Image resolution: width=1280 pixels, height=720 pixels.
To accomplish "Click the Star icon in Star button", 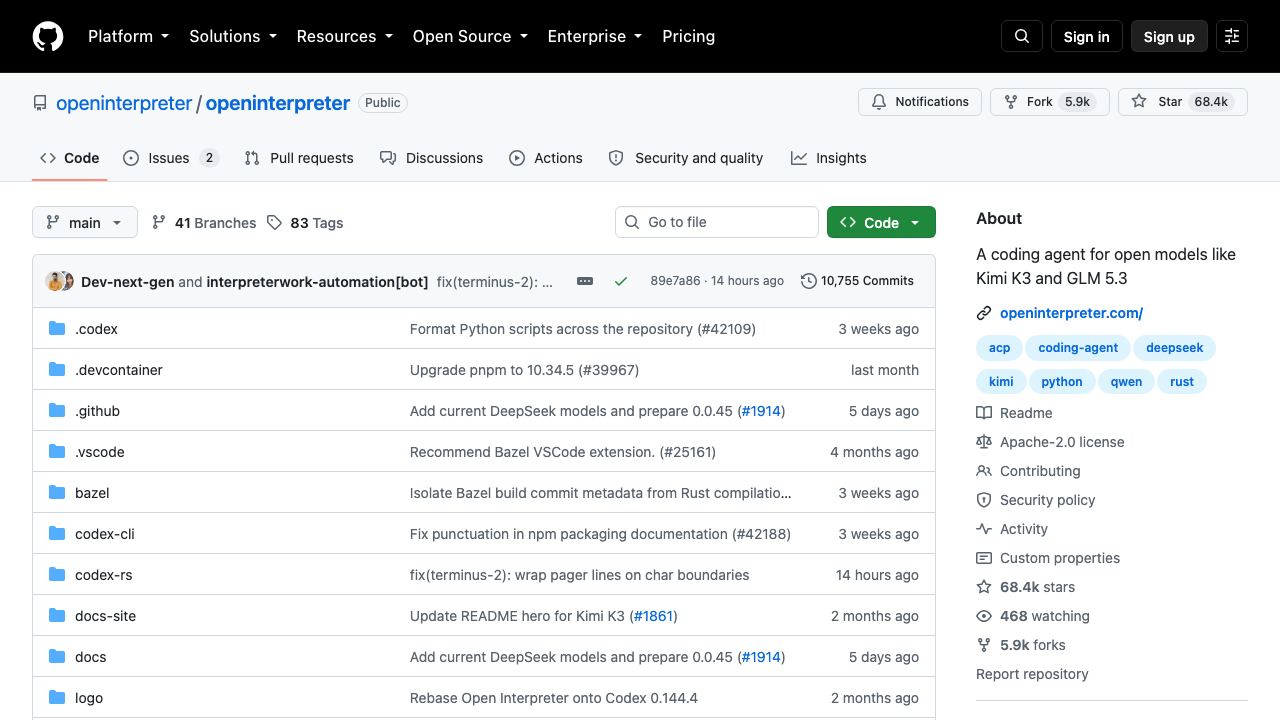I will click(x=1139, y=102).
